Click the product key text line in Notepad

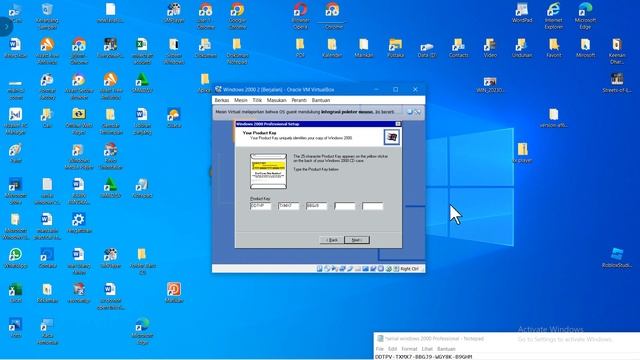pos(423,357)
